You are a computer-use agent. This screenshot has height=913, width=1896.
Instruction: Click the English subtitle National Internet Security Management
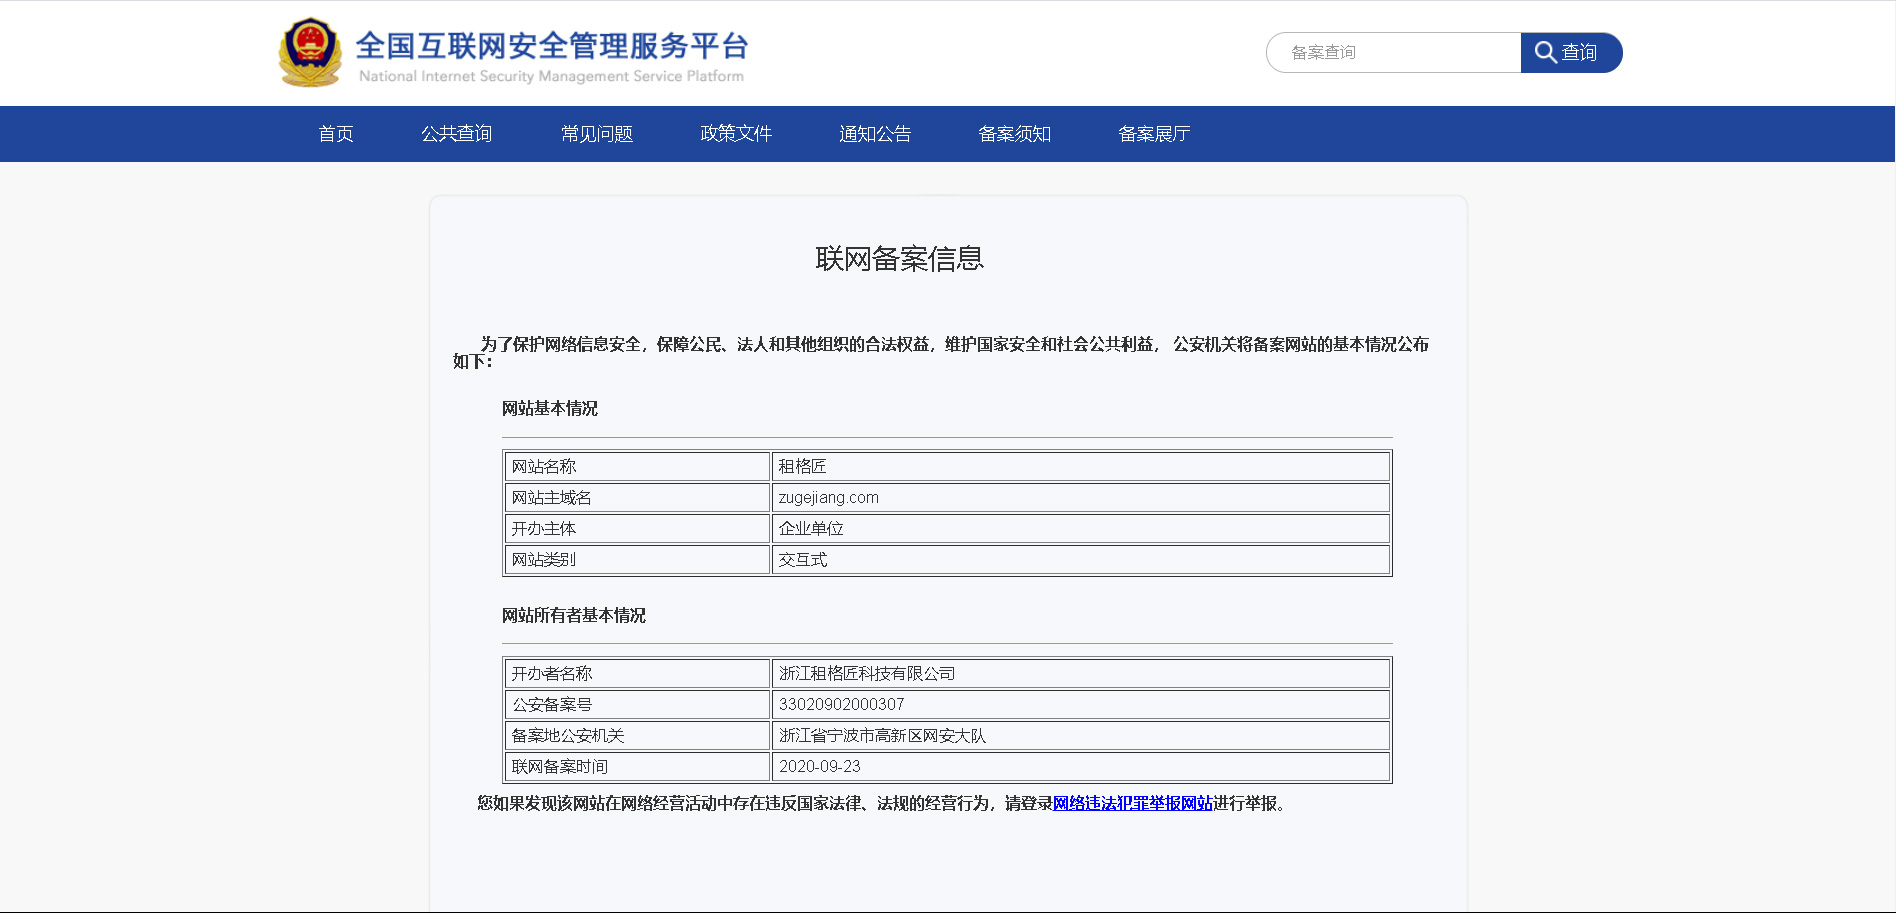(551, 77)
